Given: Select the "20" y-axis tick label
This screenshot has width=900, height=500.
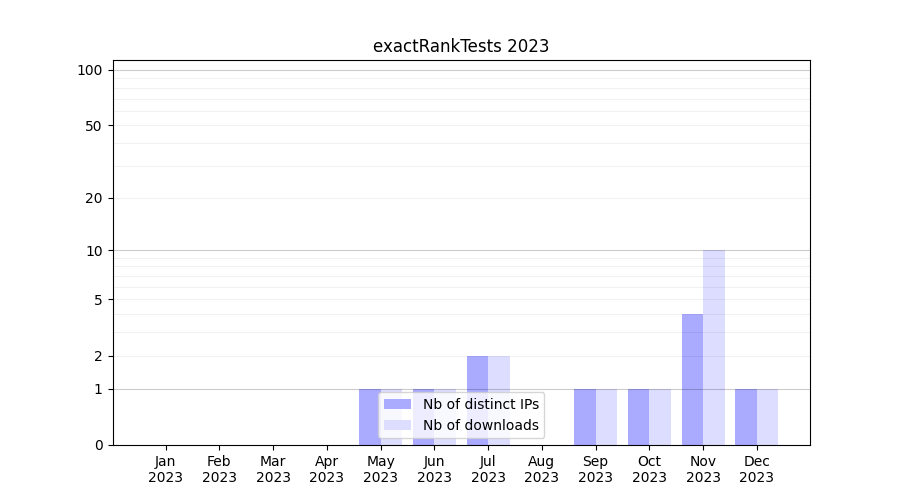Looking at the screenshot, I should pyautogui.click(x=94, y=198).
